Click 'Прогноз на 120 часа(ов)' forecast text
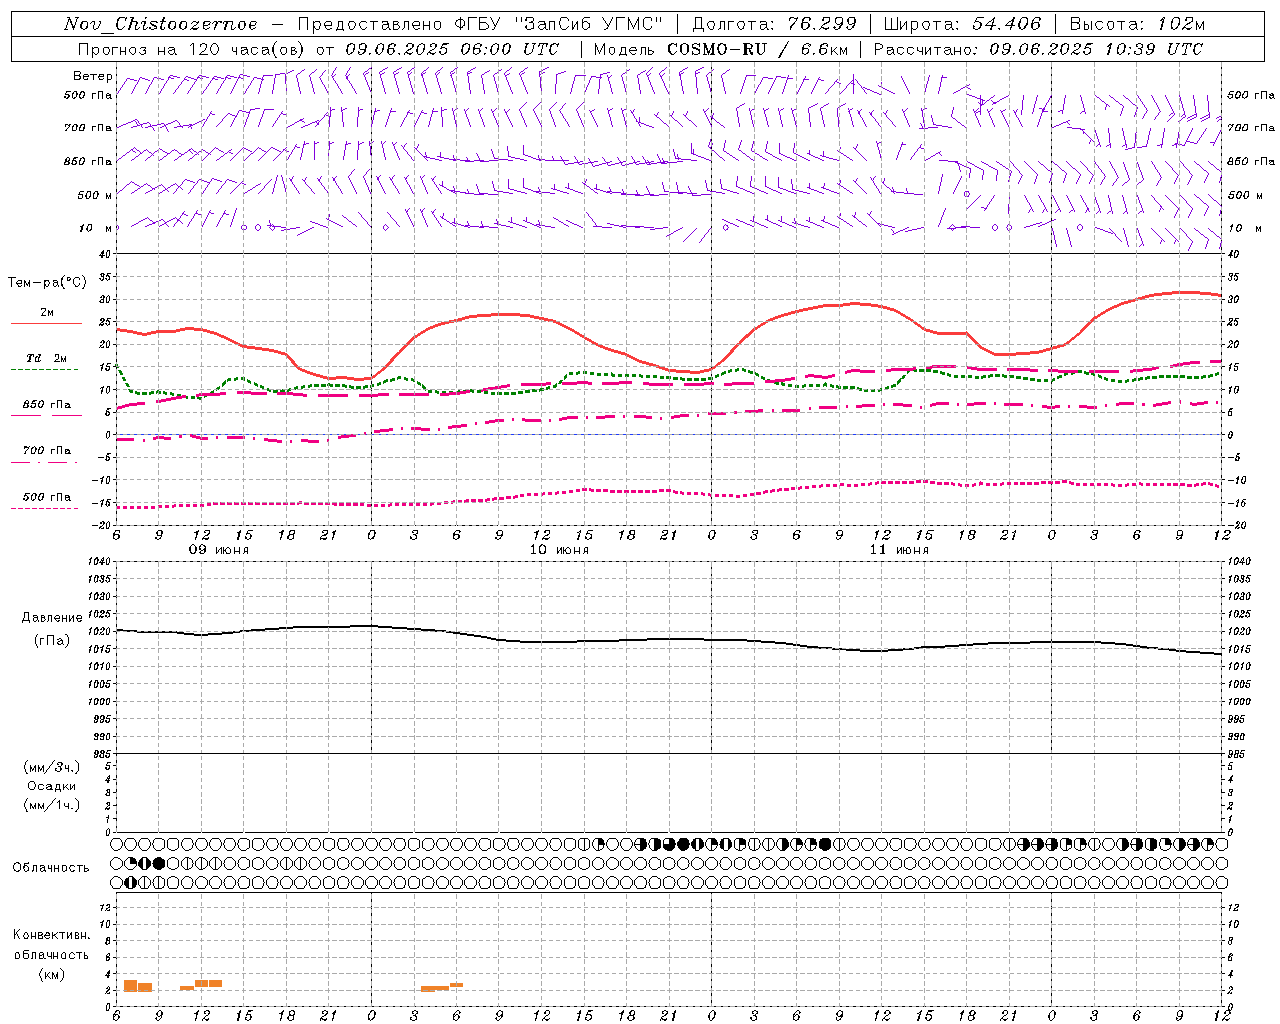1280x1024 pixels. pos(192,49)
